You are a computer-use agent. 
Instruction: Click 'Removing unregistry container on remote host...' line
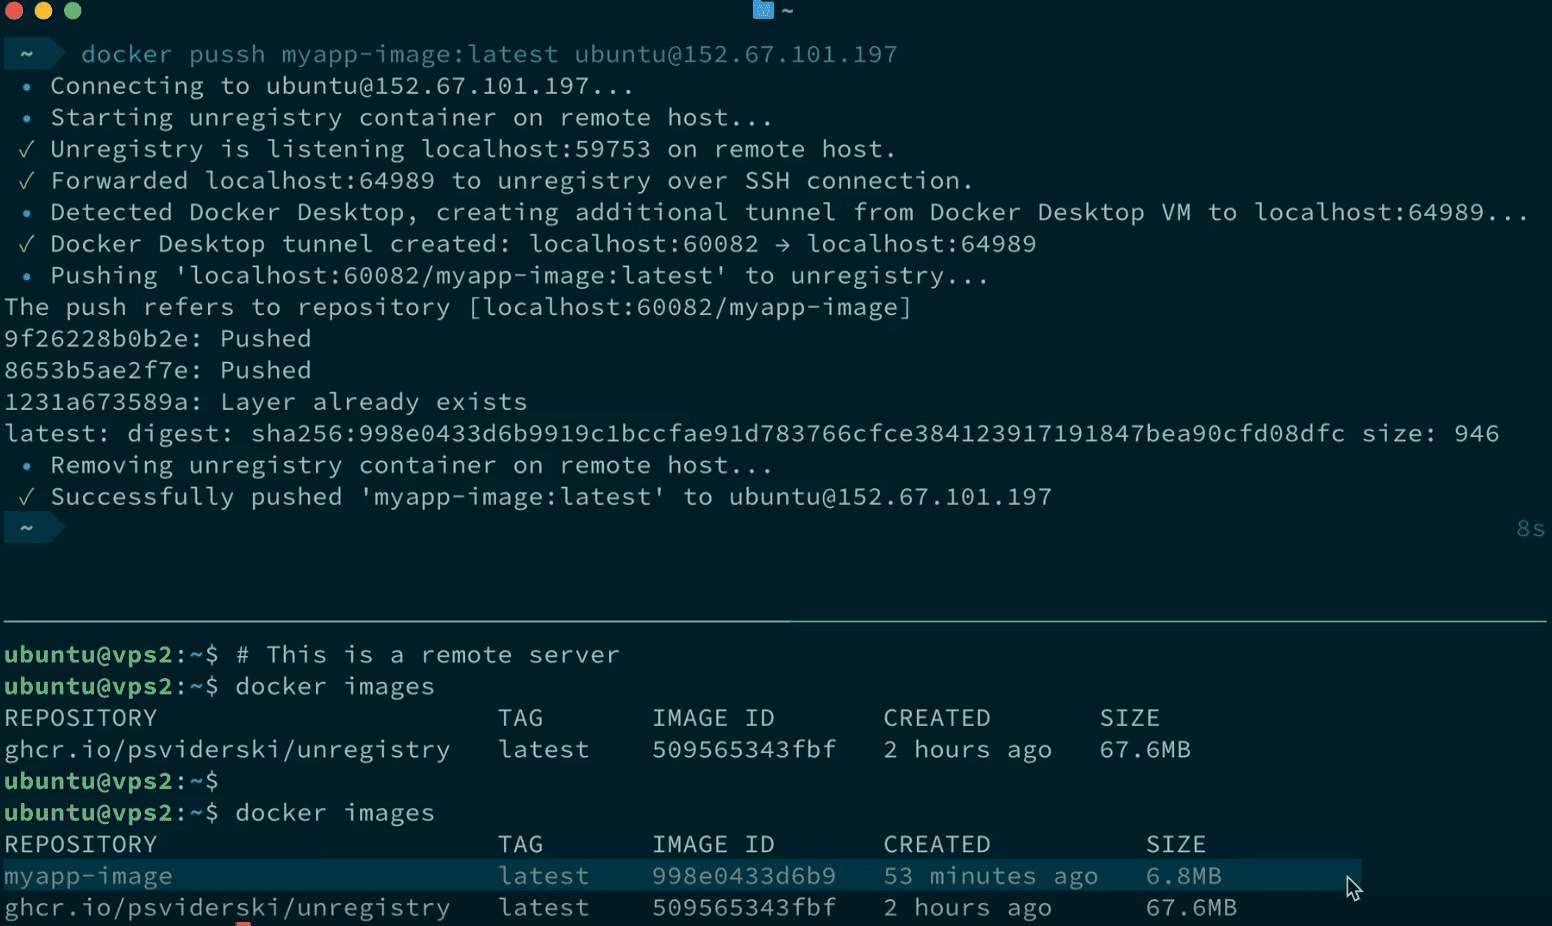coord(411,466)
